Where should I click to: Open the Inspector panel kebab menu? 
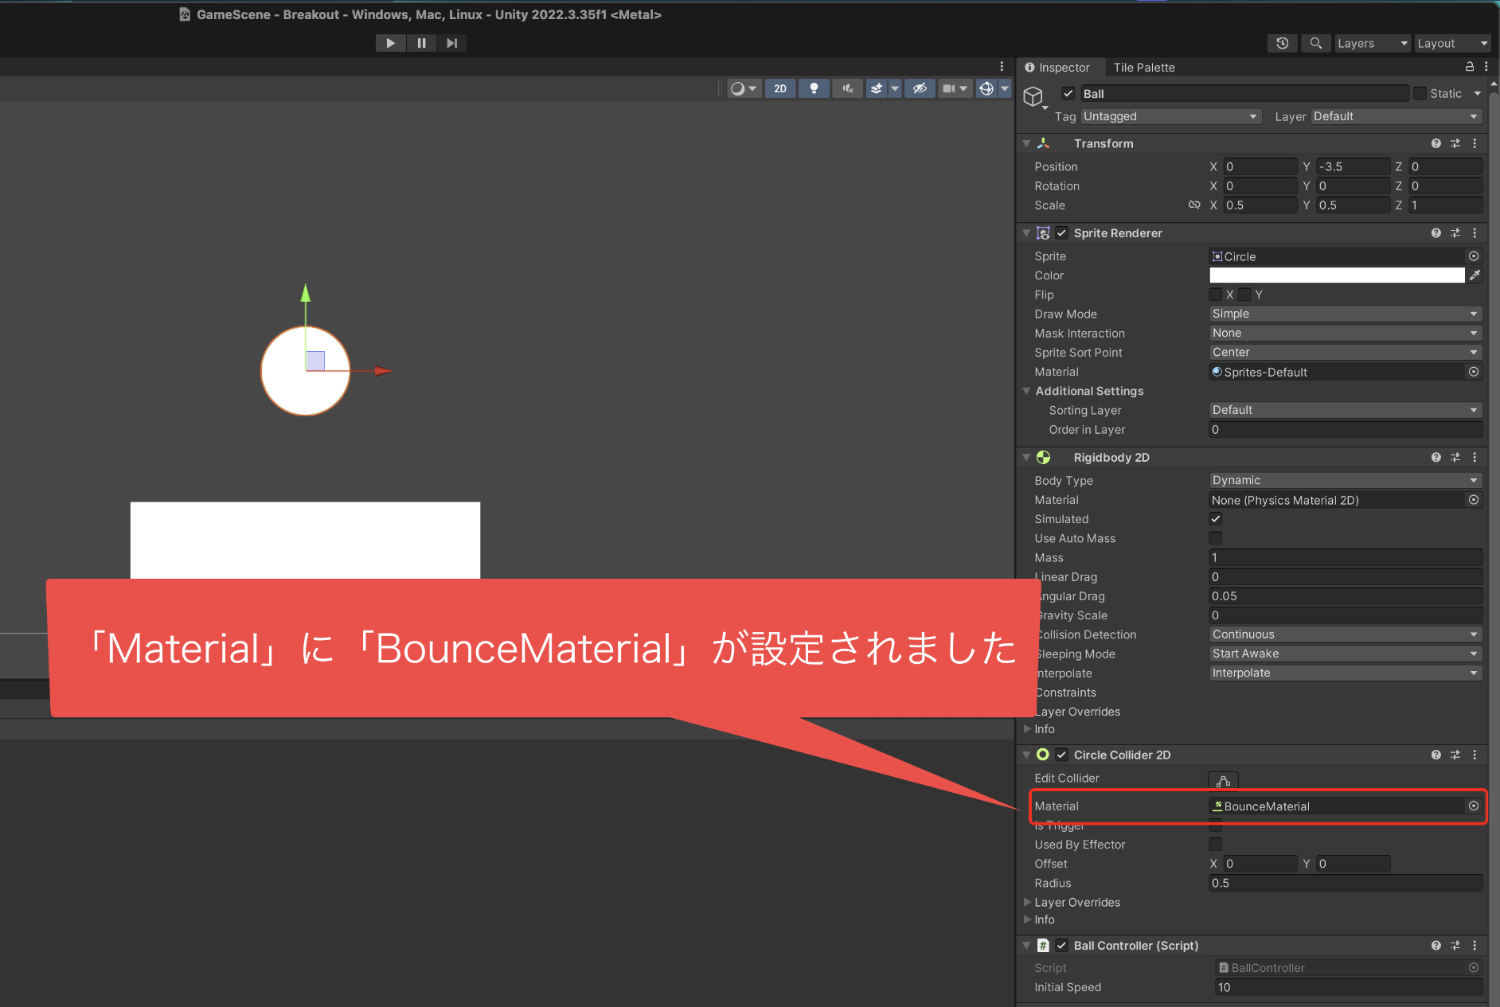[x=1486, y=67]
